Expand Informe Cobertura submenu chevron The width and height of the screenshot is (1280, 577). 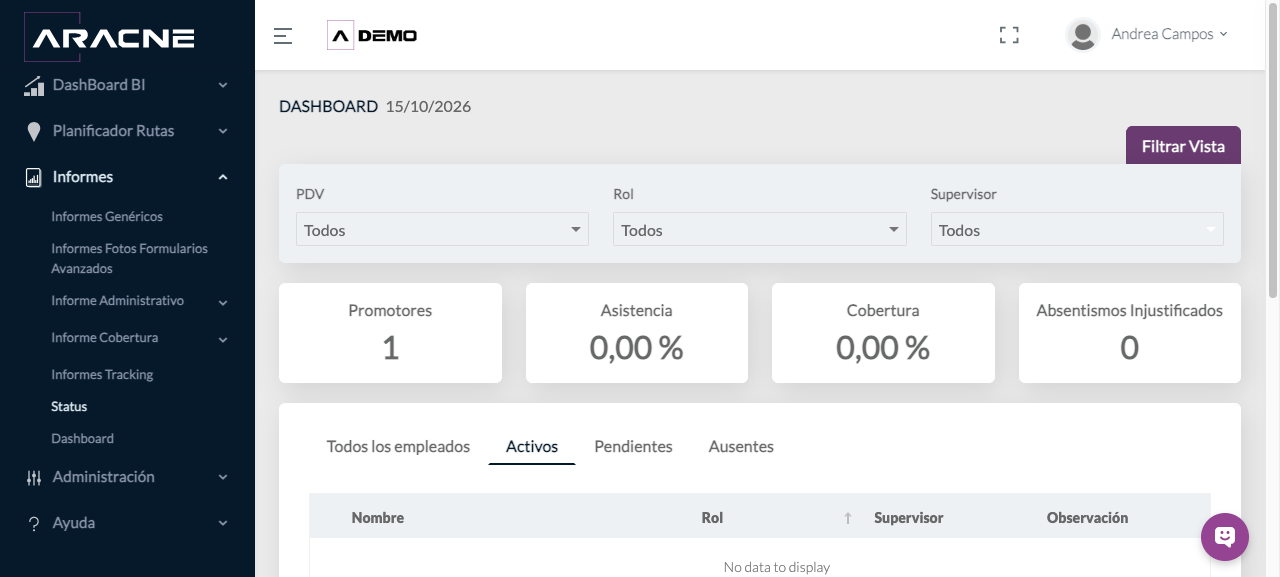point(223,339)
